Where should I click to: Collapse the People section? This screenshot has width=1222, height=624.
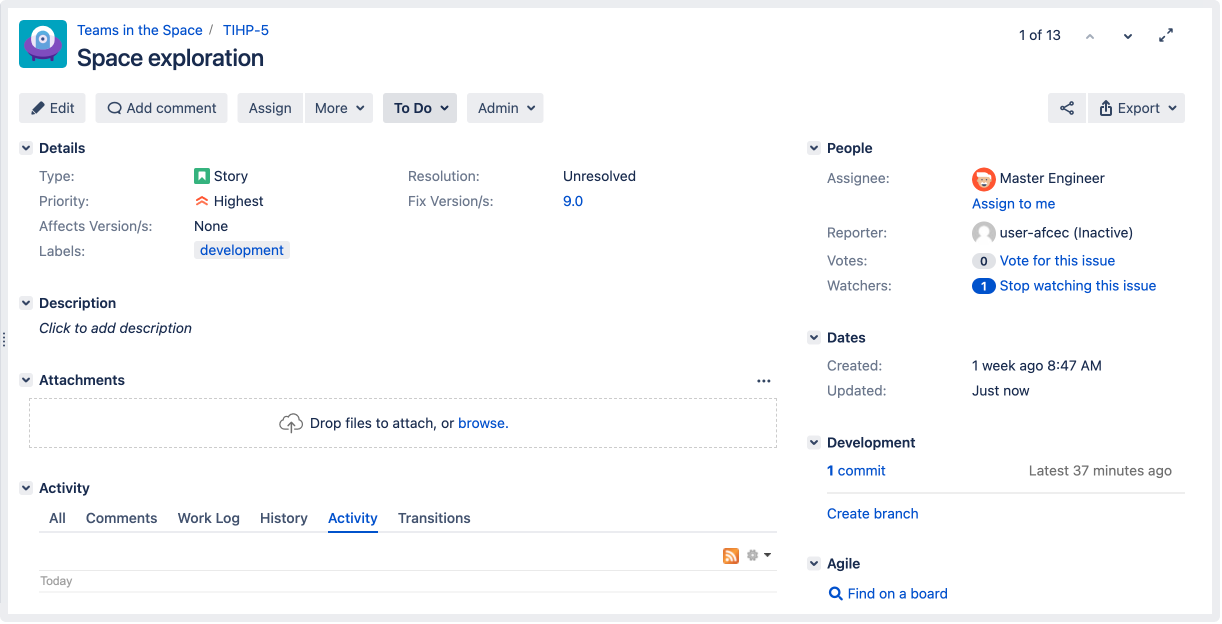(x=814, y=149)
